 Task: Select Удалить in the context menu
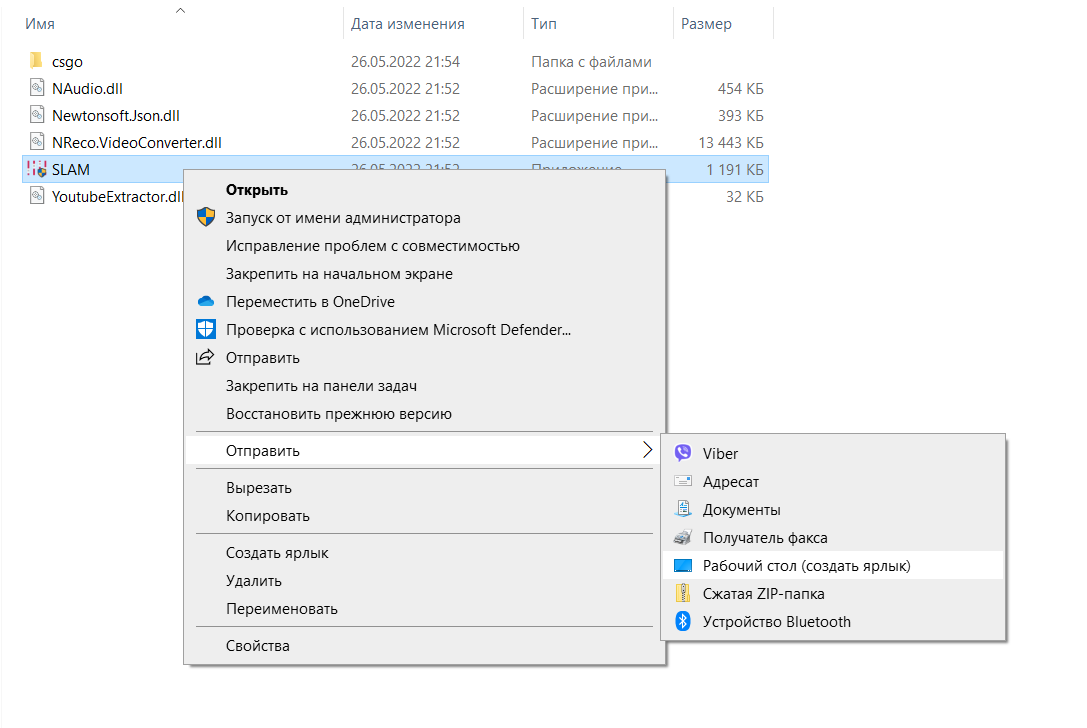254,581
